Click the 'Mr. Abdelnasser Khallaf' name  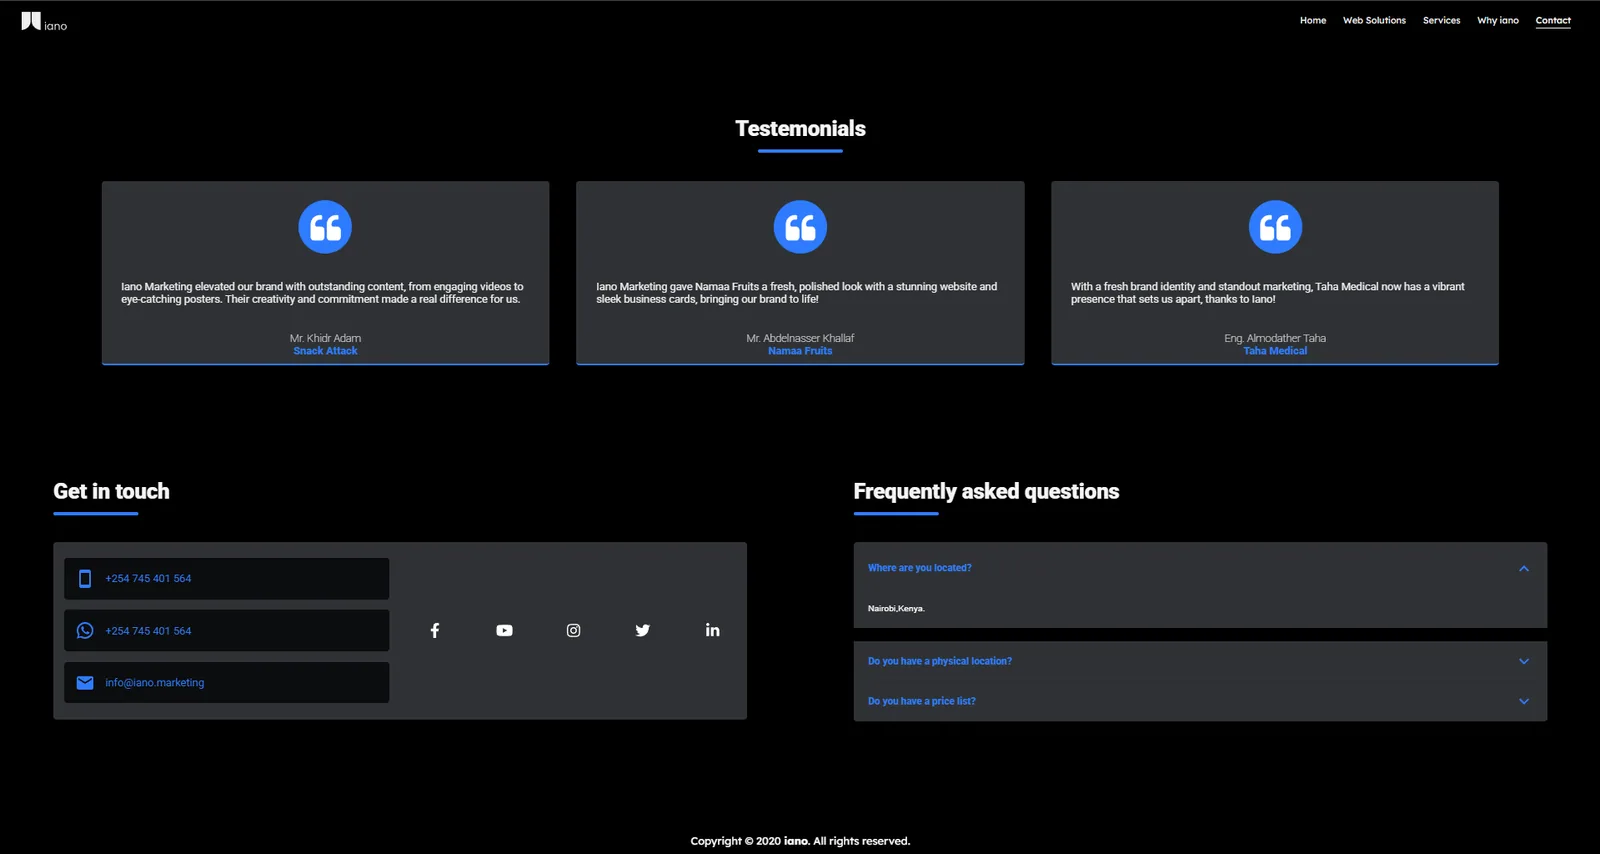[x=800, y=338]
